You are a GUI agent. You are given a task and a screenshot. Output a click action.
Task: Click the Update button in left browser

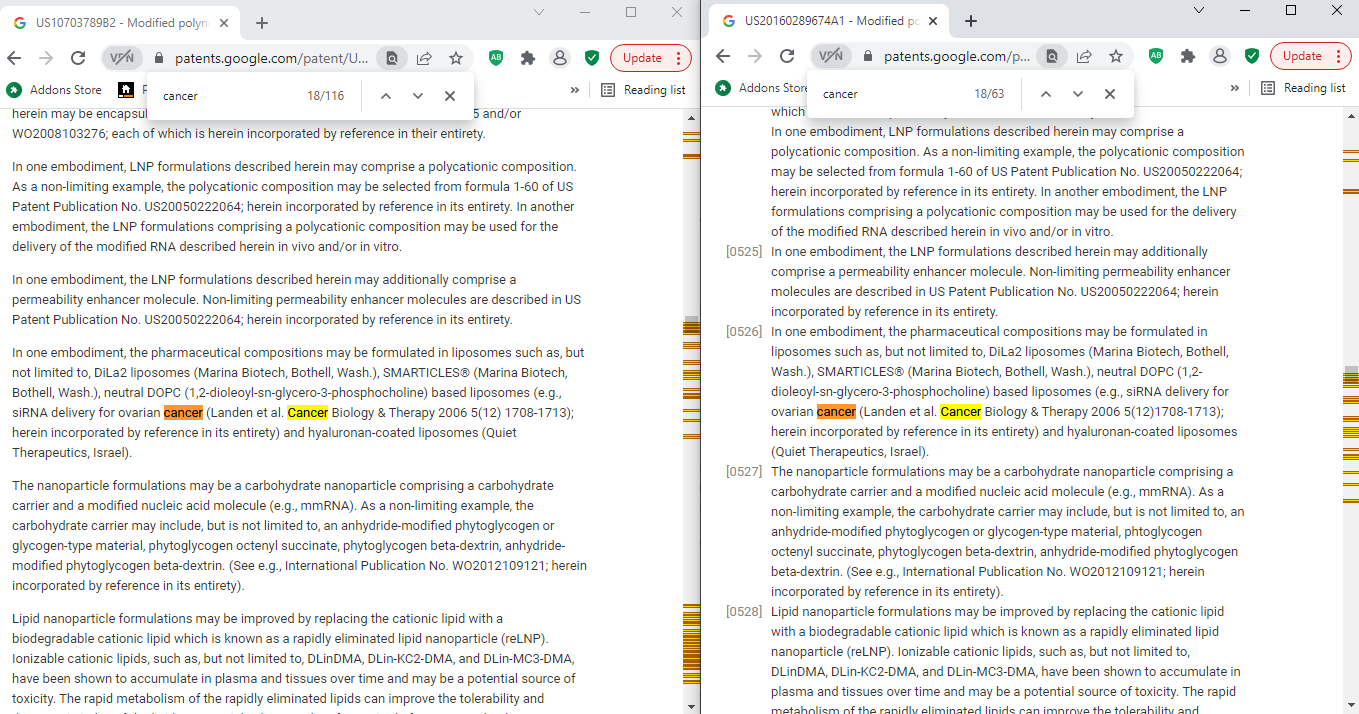(x=650, y=58)
